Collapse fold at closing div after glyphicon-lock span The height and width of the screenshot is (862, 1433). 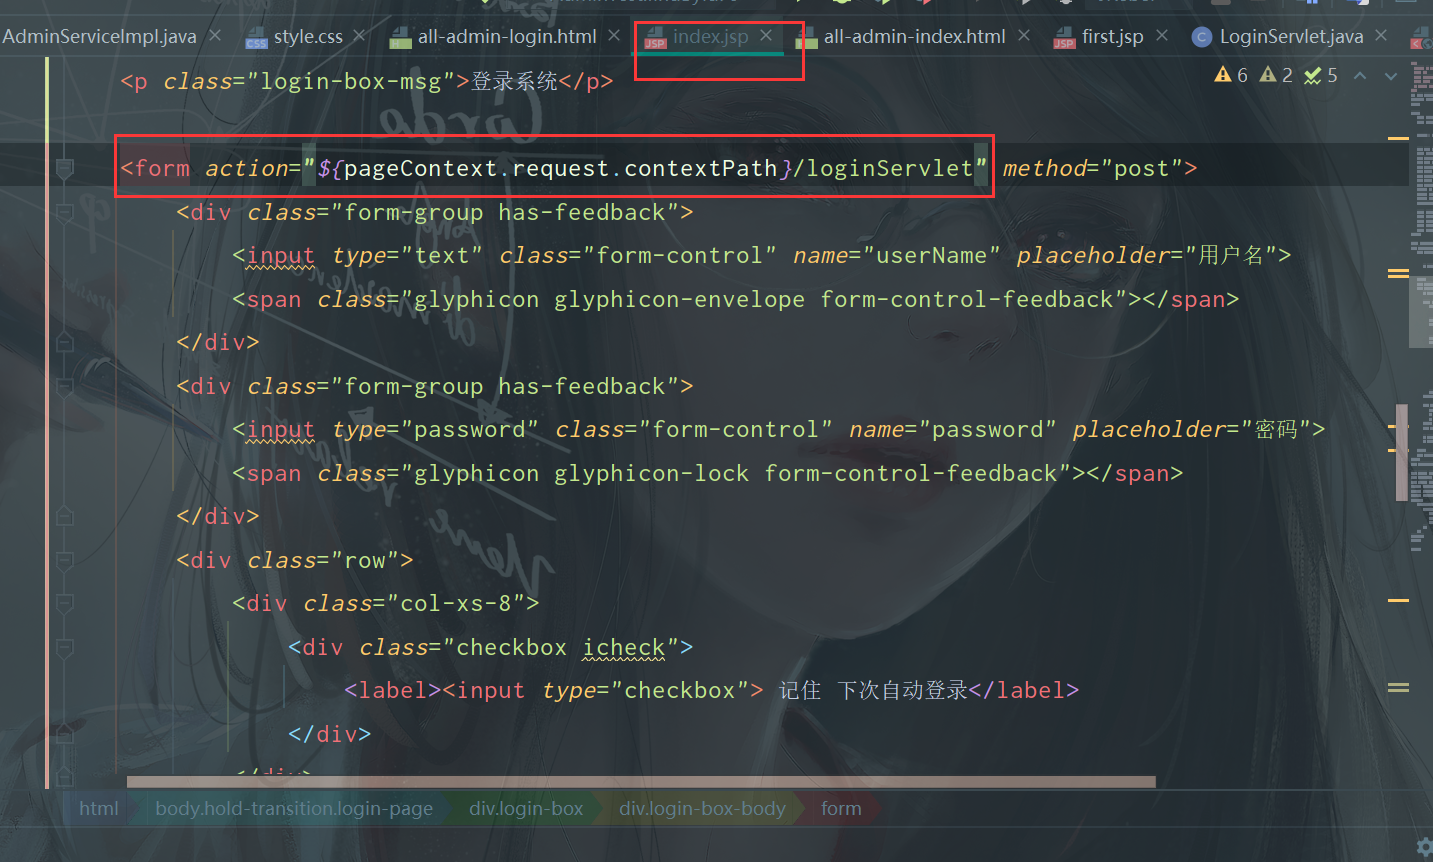(65, 517)
